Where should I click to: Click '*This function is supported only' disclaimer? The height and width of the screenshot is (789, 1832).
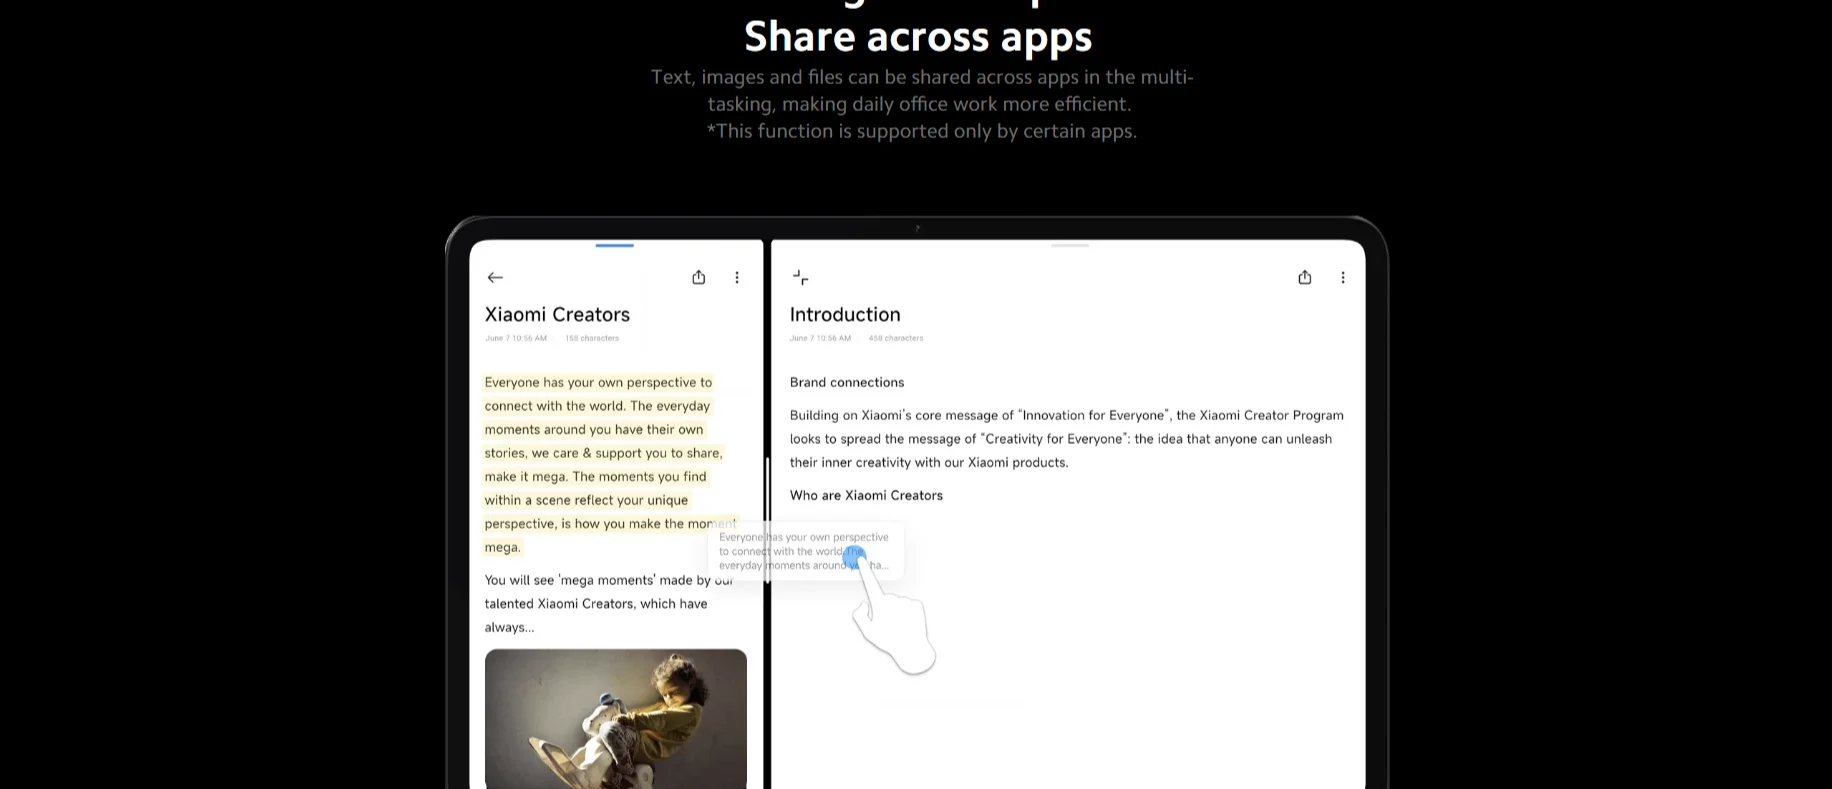pyautogui.click(x=921, y=131)
